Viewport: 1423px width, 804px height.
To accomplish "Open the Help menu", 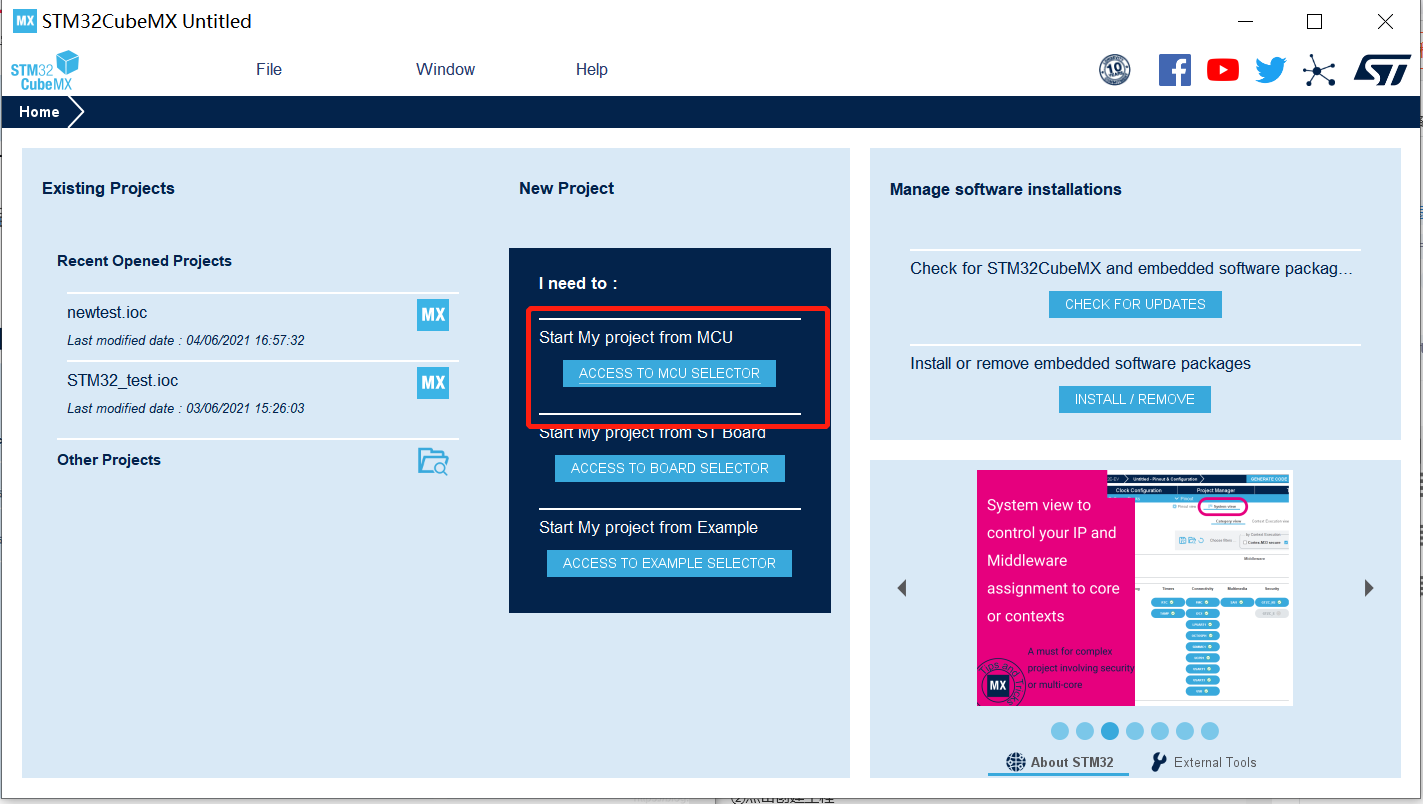I will tap(591, 70).
